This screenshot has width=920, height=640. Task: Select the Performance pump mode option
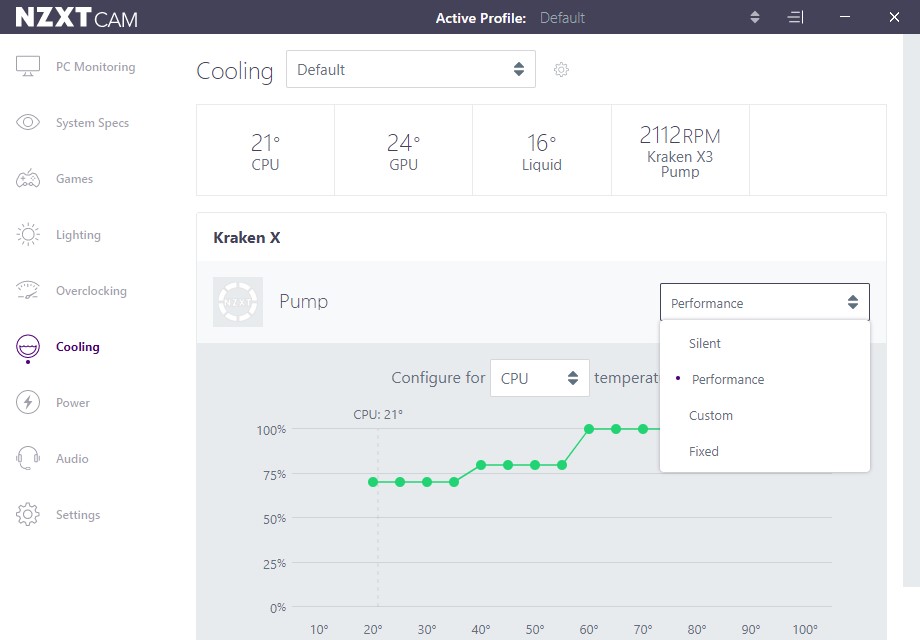tap(765, 379)
